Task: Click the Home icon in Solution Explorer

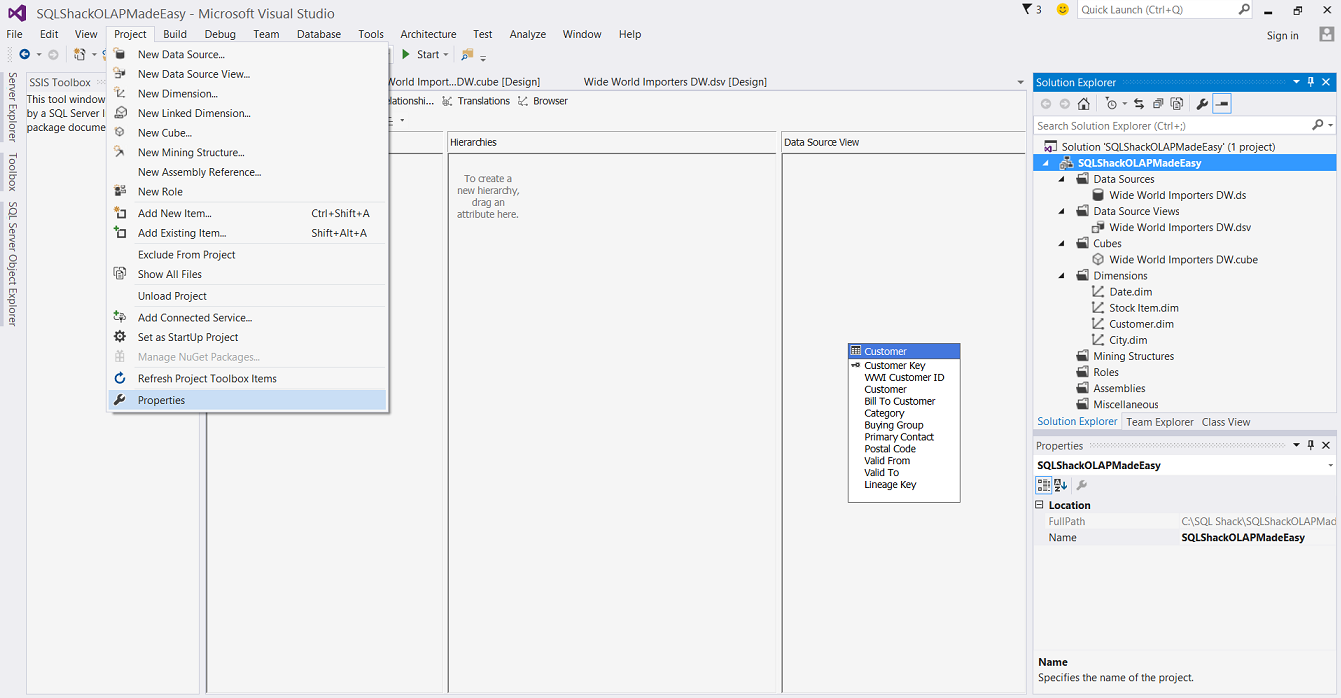Action: [1083, 104]
